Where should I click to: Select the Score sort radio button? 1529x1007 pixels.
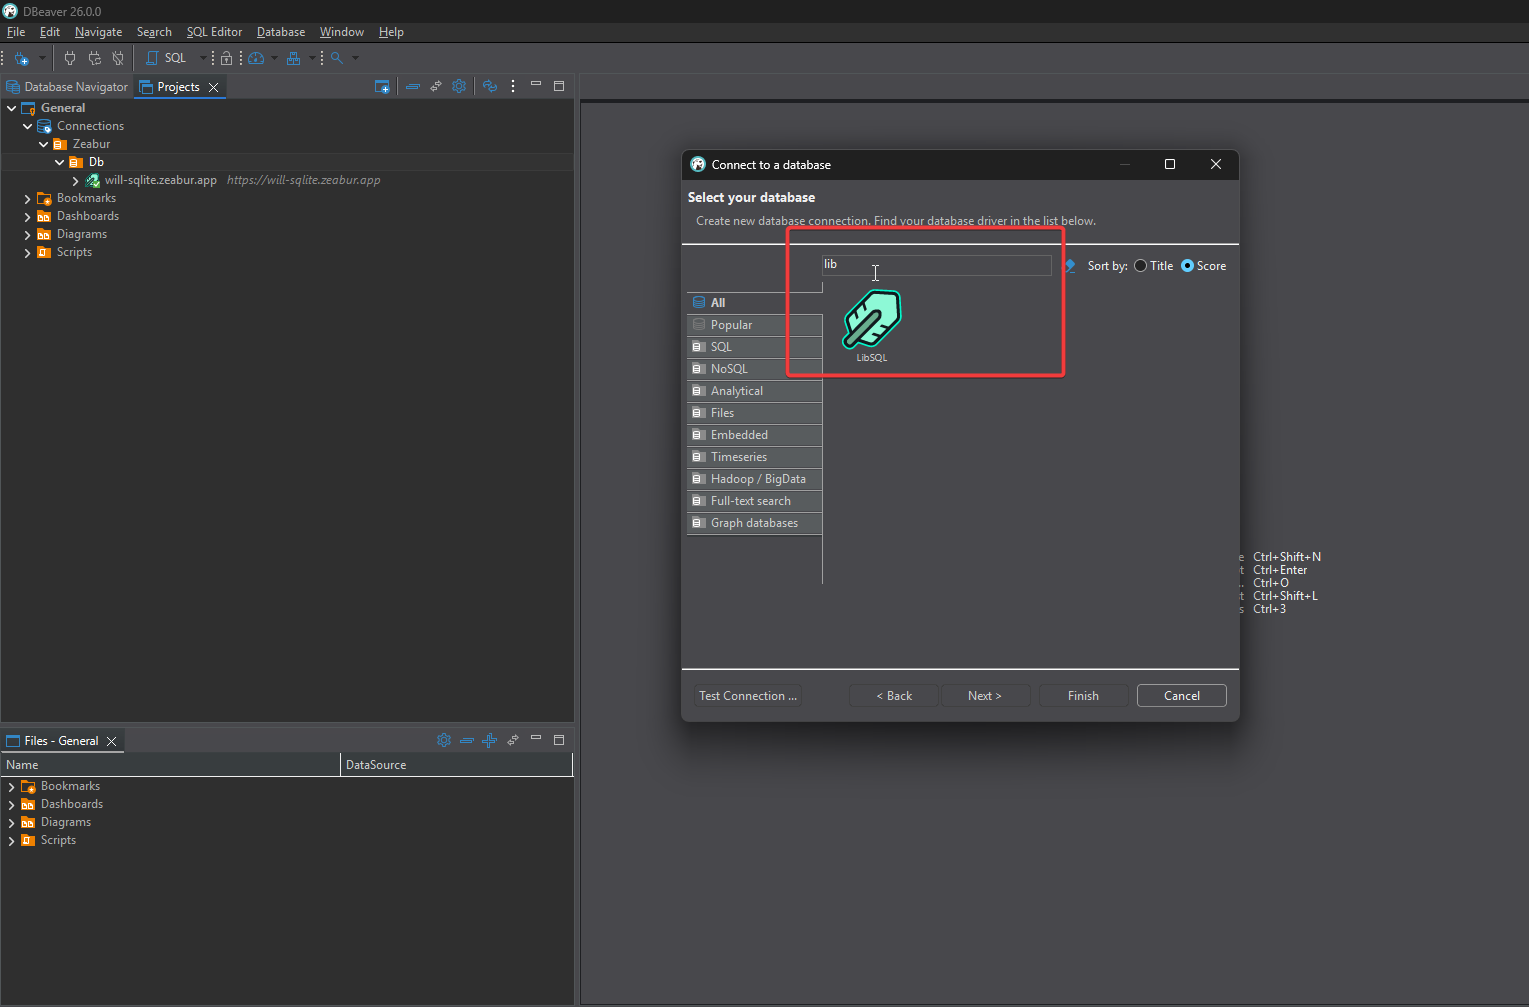tap(1188, 266)
